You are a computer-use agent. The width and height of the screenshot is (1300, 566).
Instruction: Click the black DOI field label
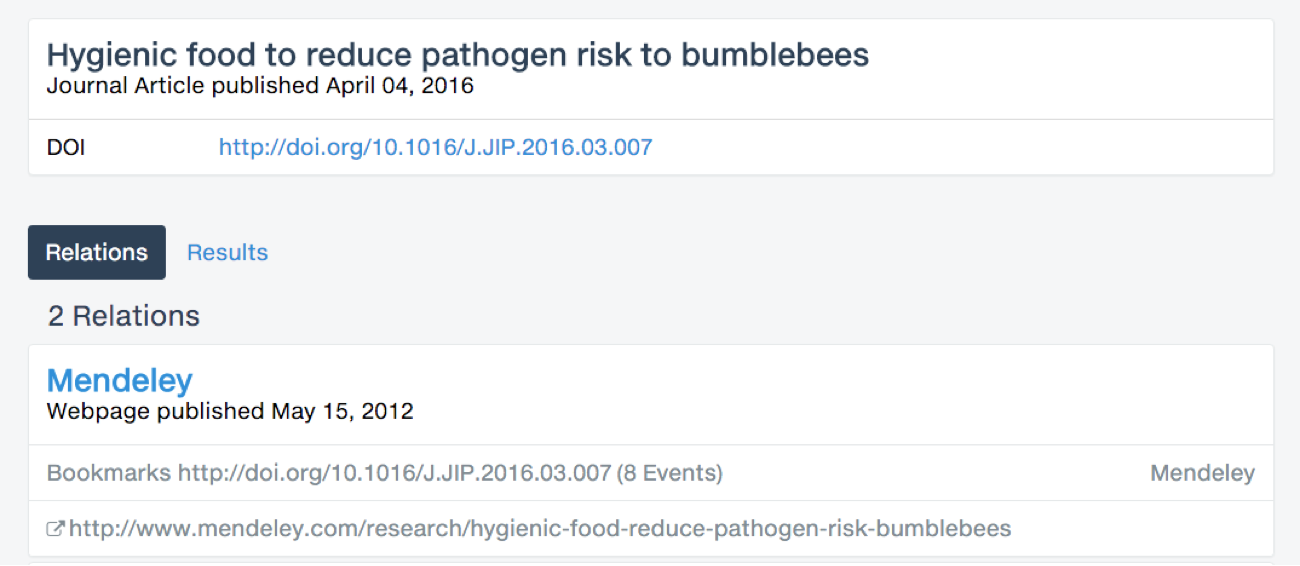coord(66,148)
